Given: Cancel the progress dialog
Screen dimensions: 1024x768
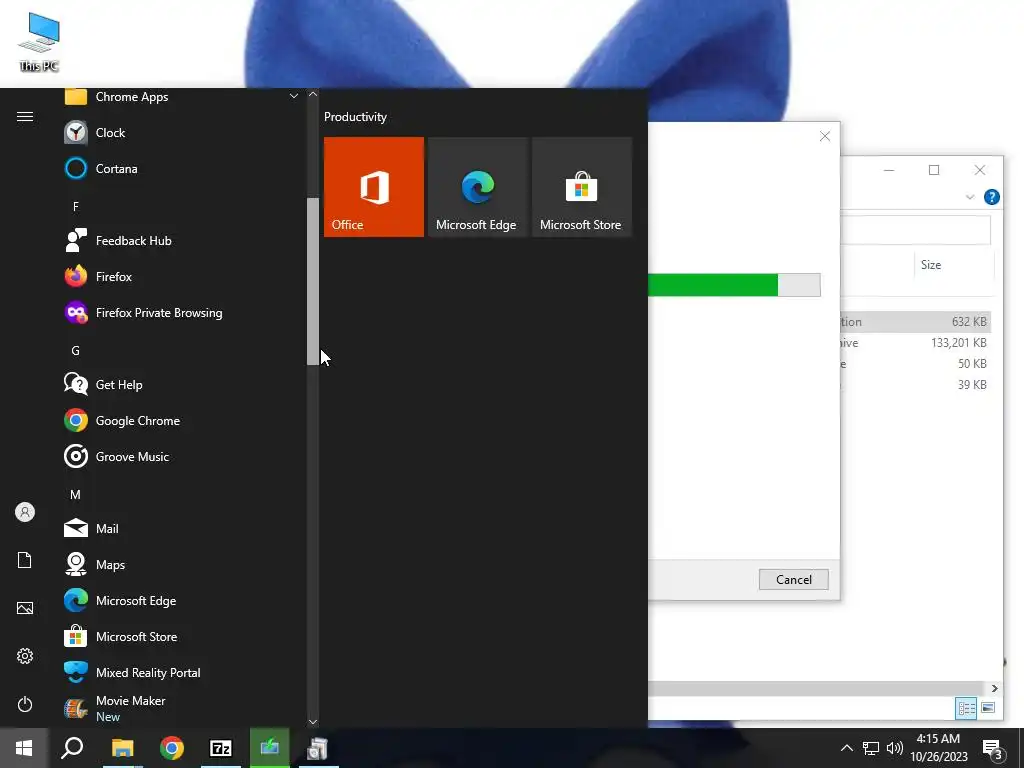Looking at the screenshot, I should pos(793,580).
